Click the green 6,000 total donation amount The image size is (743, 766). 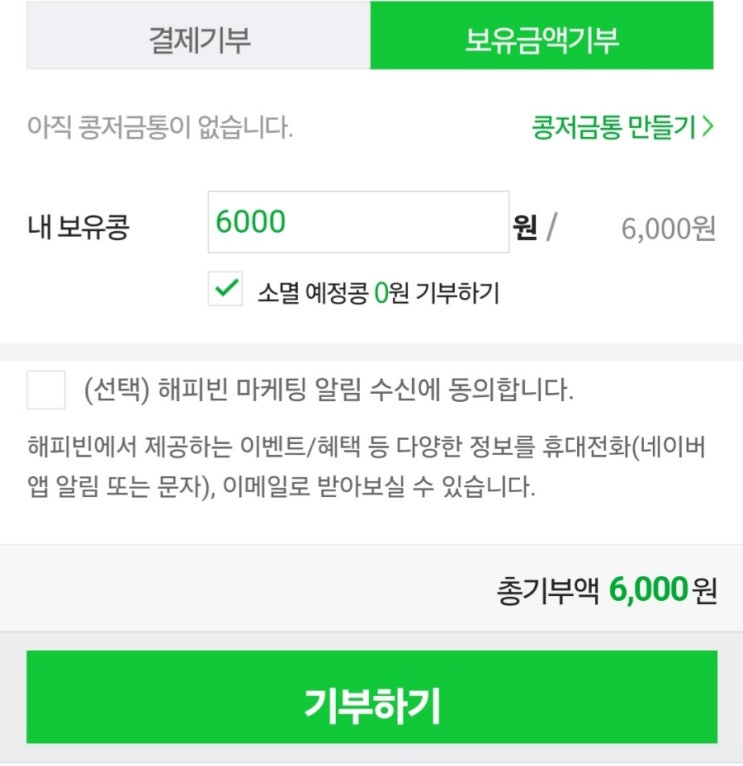(647, 591)
